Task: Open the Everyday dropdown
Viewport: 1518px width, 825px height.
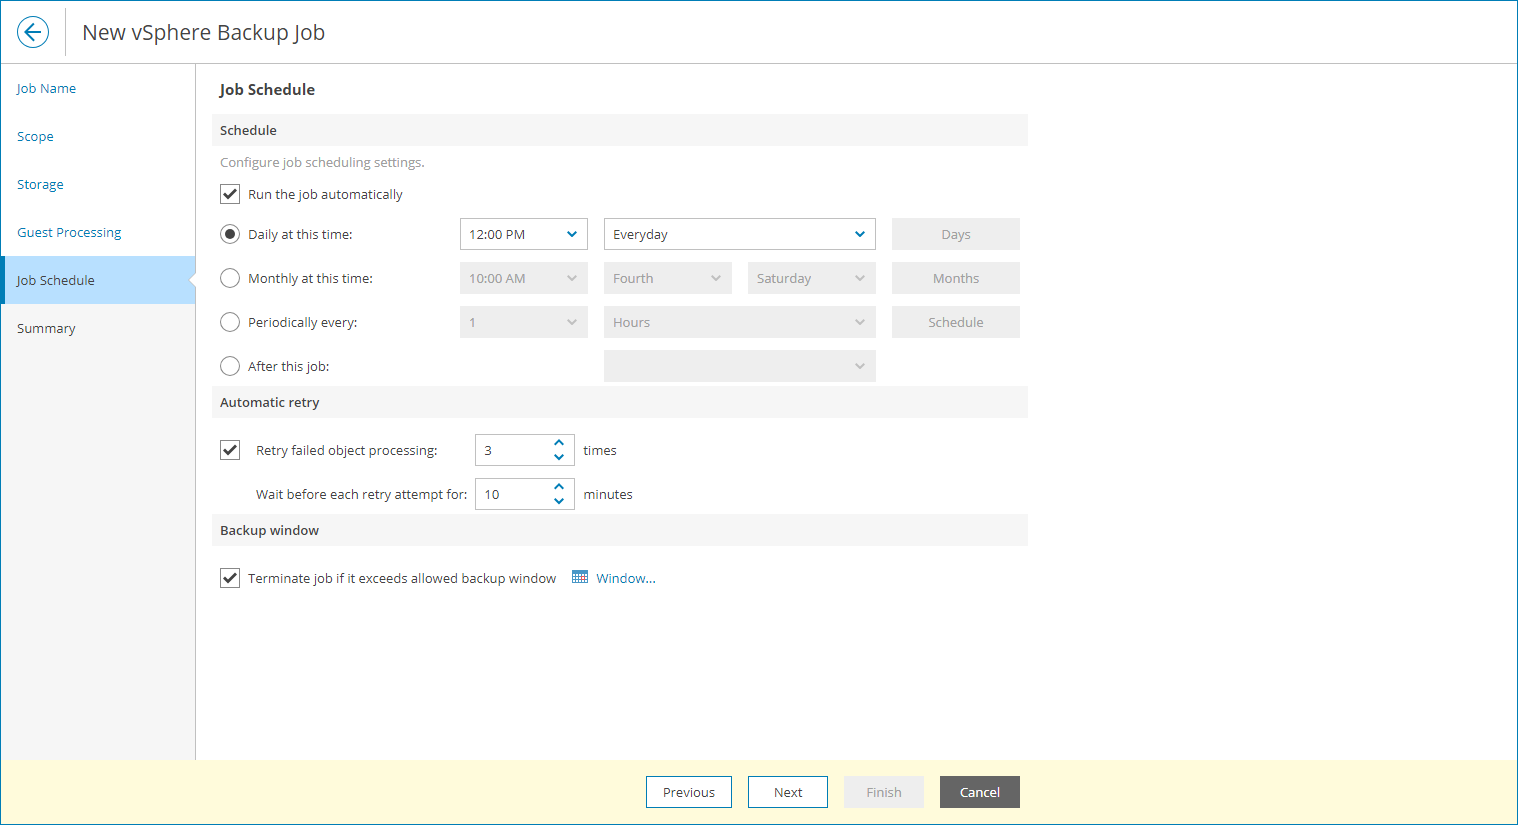Action: pos(740,234)
